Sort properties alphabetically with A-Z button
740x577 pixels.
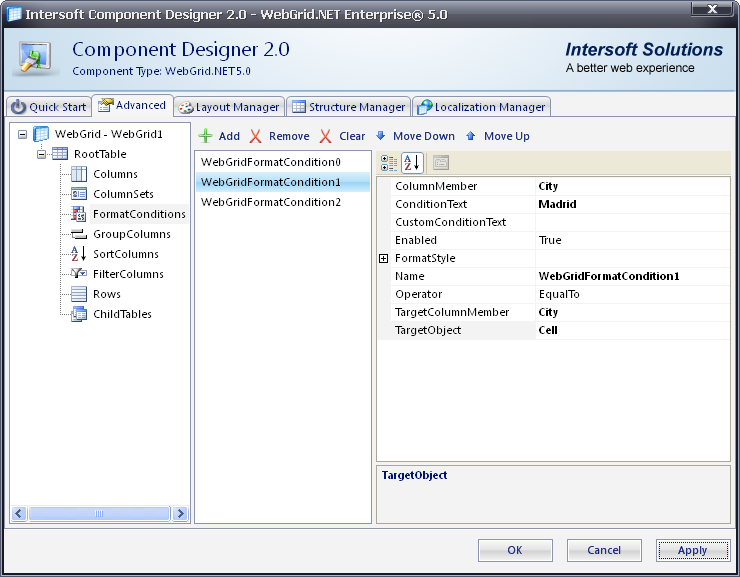412,163
